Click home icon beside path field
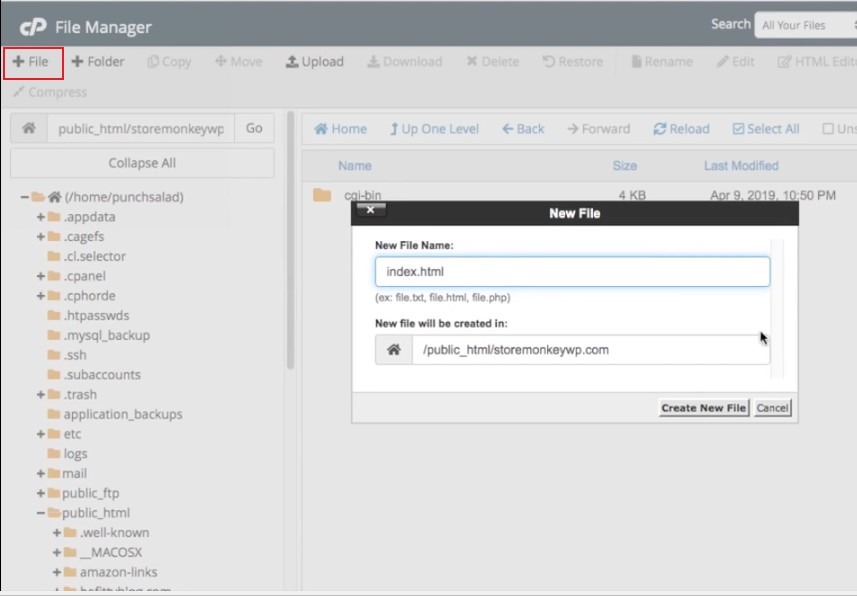The height and width of the screenshot is (596, 857). [29, 128]
